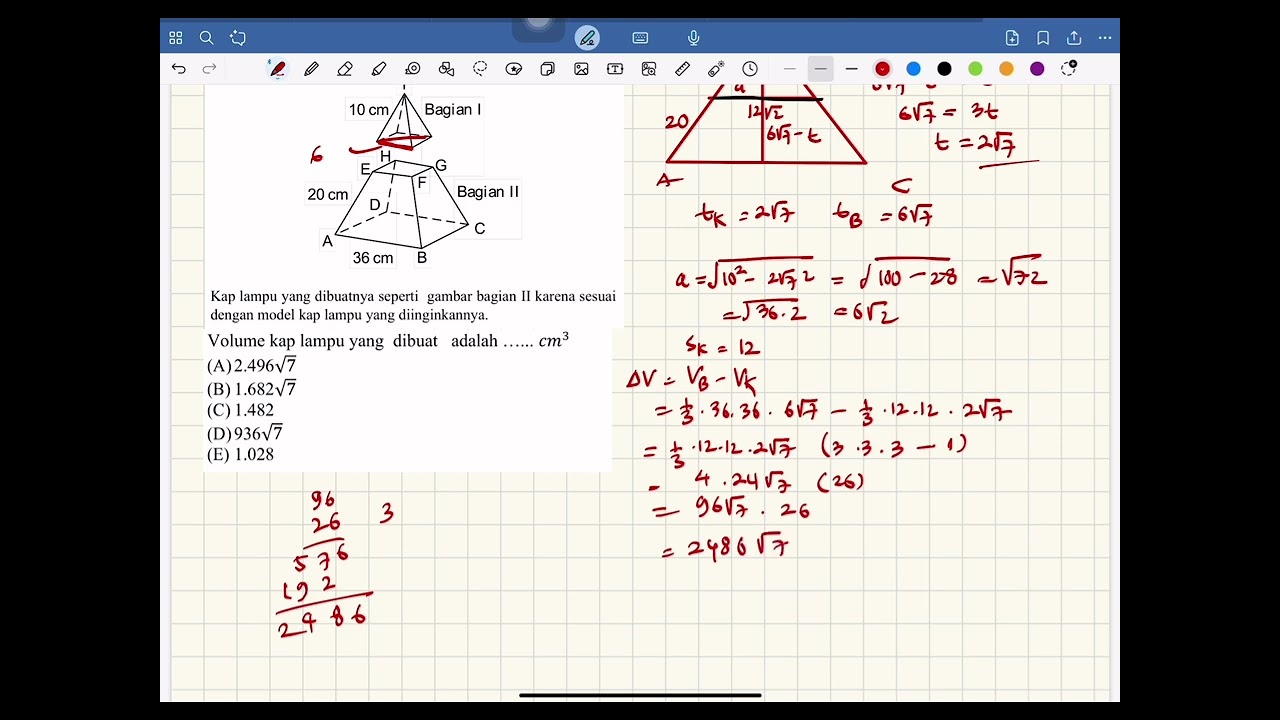Tap the 'Bagian I' label
Image resolution: width=1280 pixels, height=720 pixels.
[x=453, y=110]
